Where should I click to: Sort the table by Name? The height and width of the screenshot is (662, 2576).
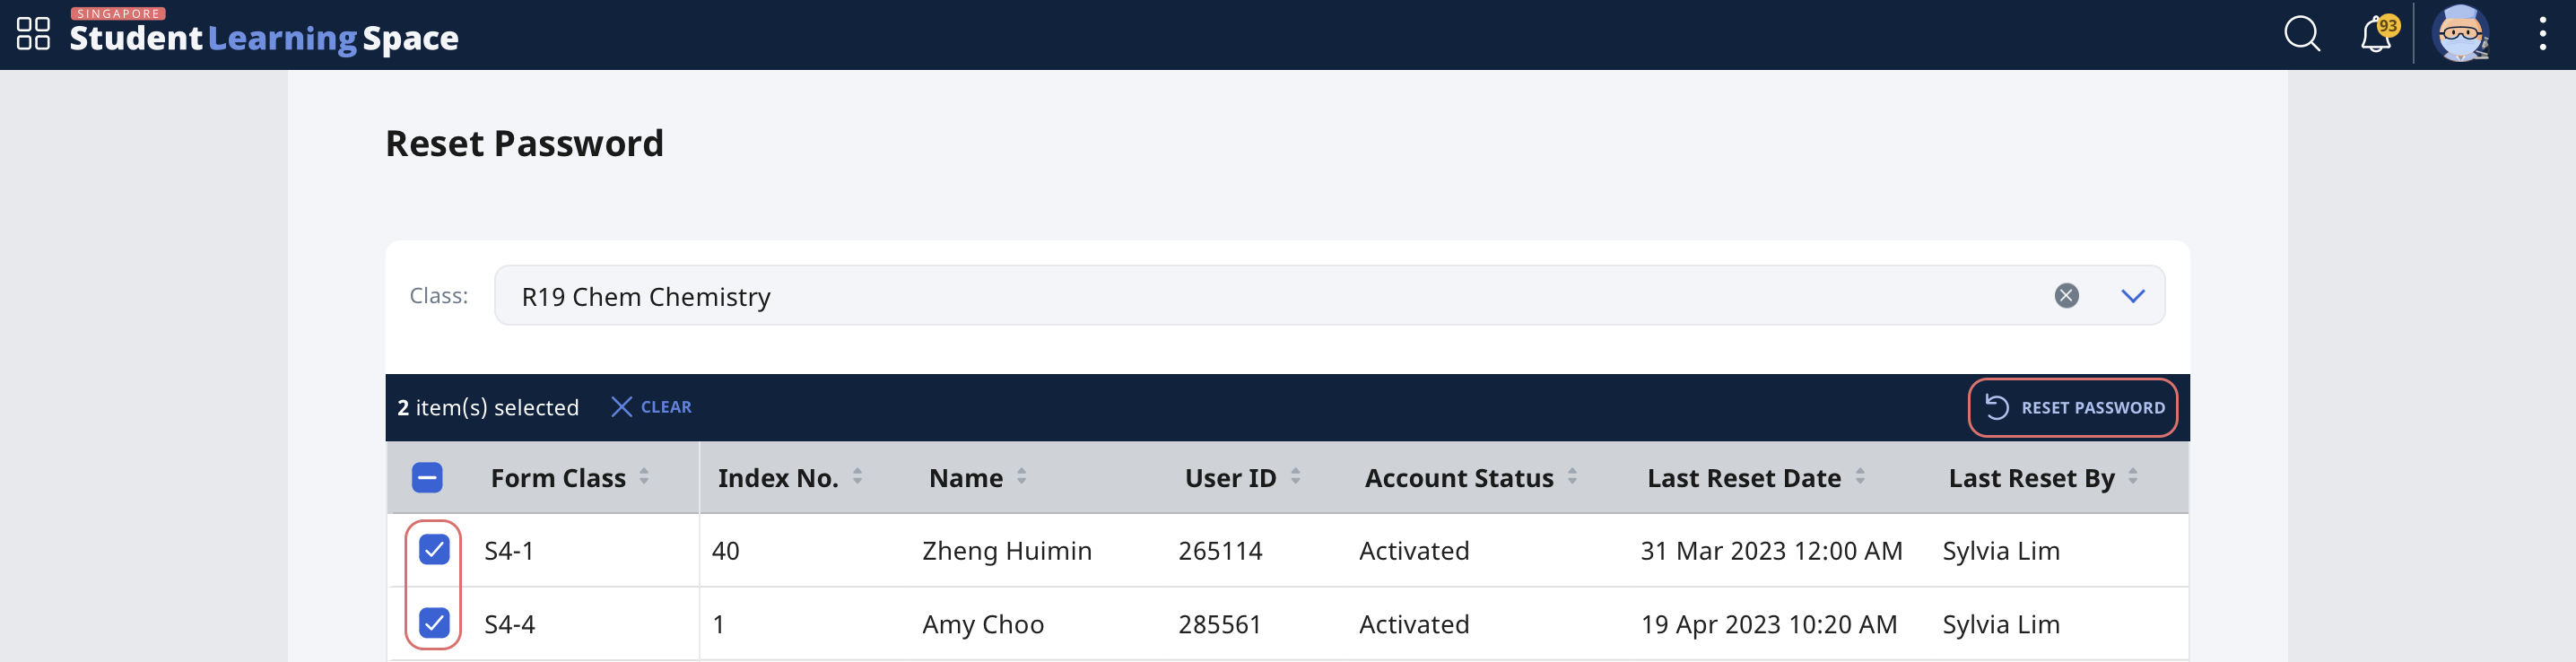coord(1021,477)
